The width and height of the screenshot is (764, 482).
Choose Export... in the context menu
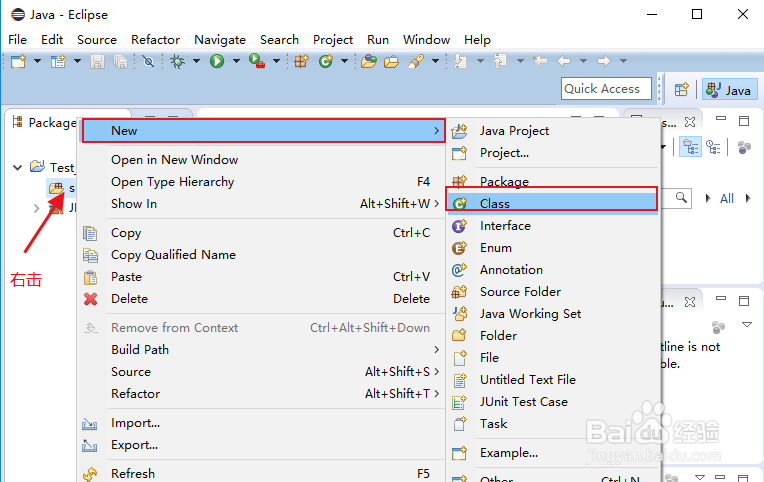point(263,445)
